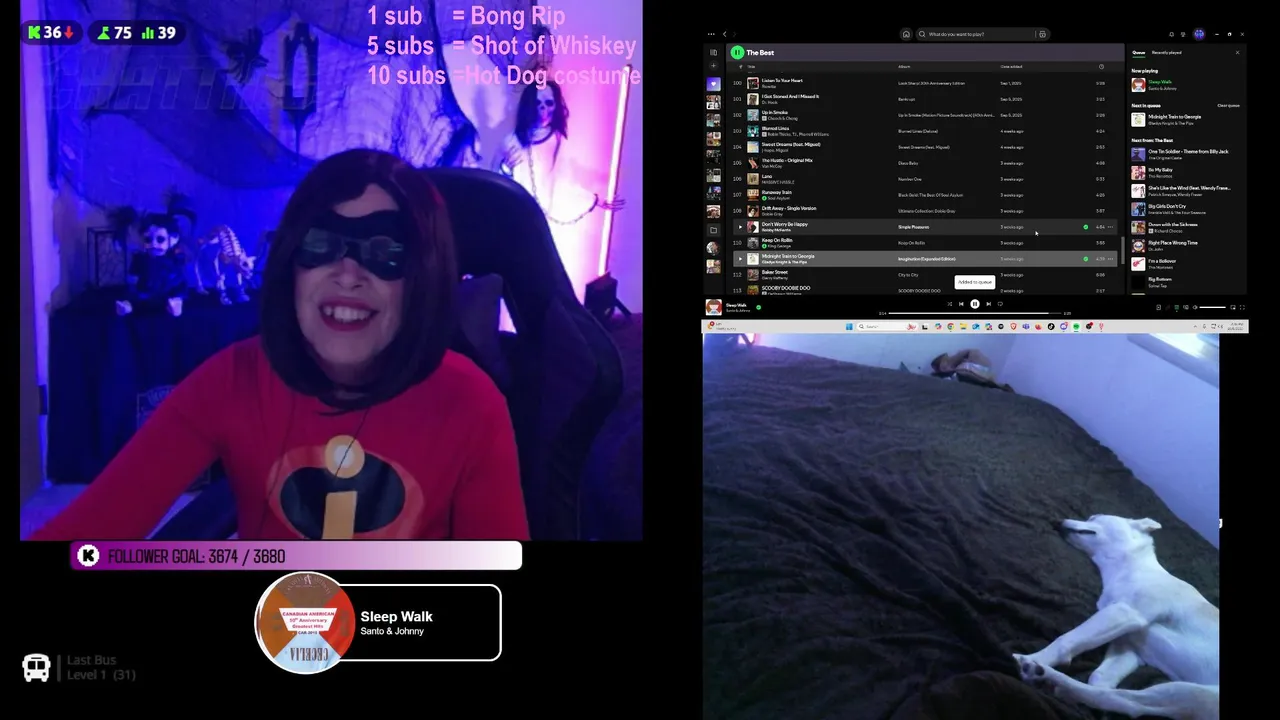Screen dimensions: 1280x720
Task: Select Runaway Train track row
Action: click(925, 195)
